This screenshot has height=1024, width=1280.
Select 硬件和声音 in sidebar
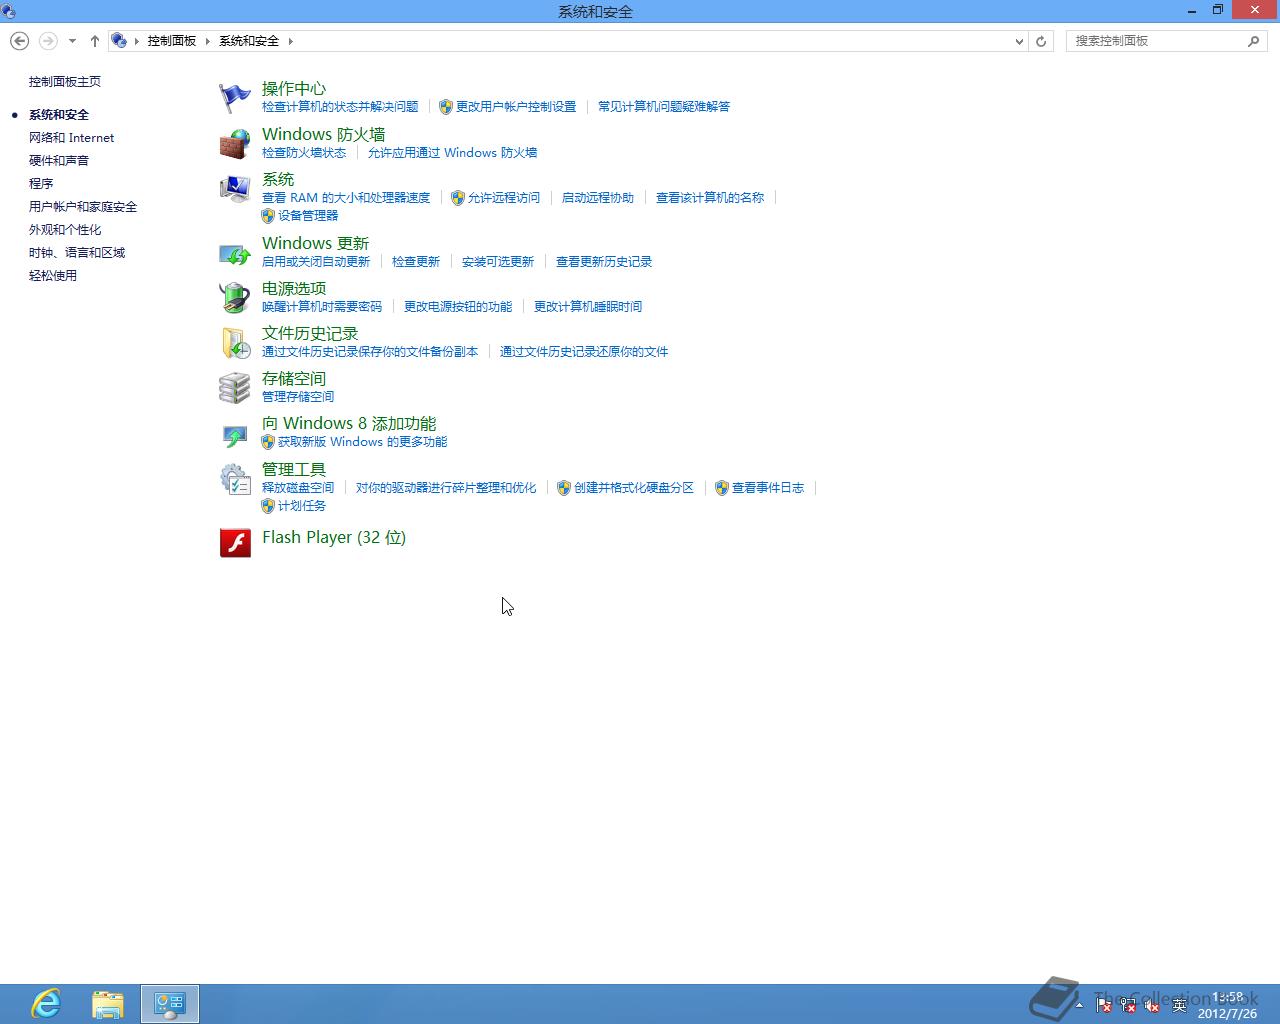click(x=59, y=161)
